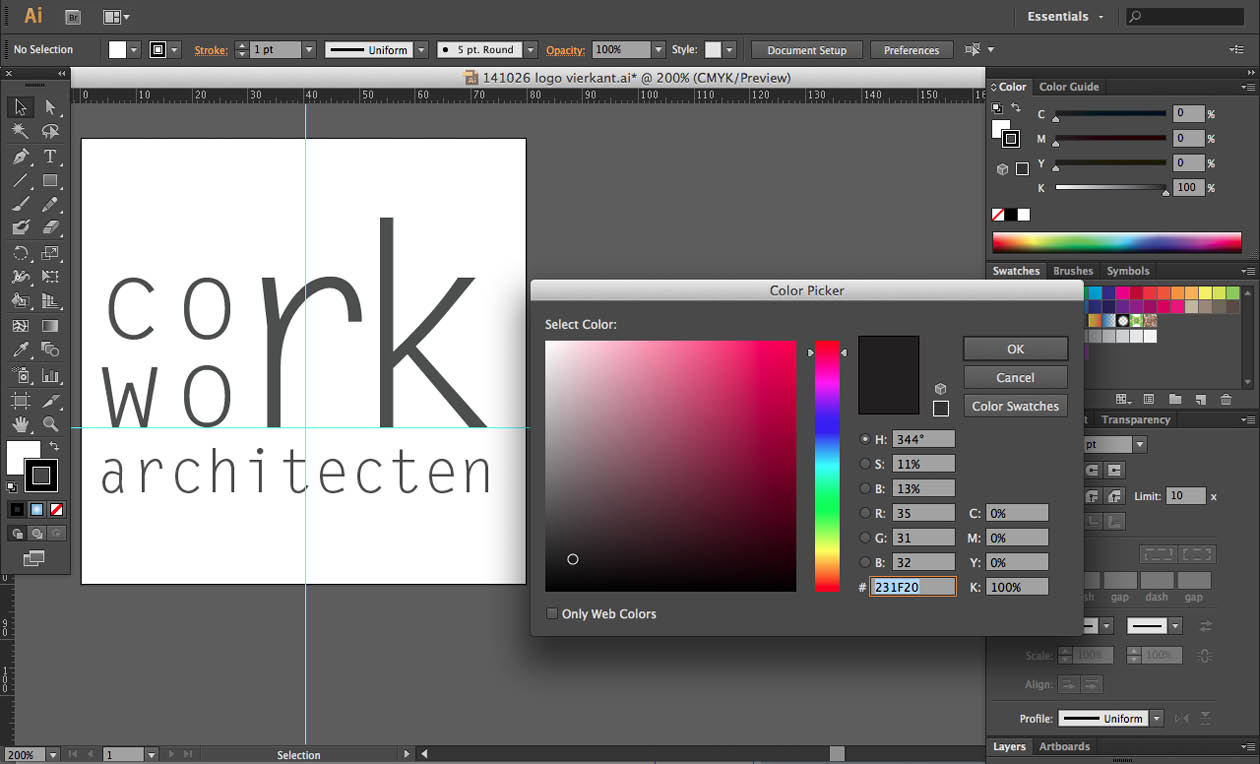Select the Paintbrush tool
Viewport: 1260px width, 764px height.
(x=20, y=205)
